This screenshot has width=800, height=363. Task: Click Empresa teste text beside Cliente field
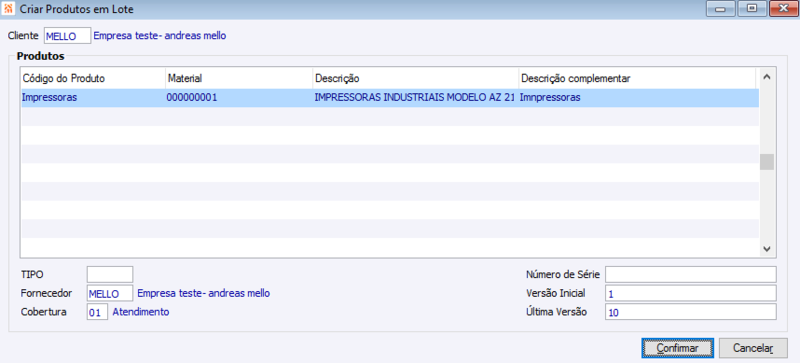click(x=160, y=36)
